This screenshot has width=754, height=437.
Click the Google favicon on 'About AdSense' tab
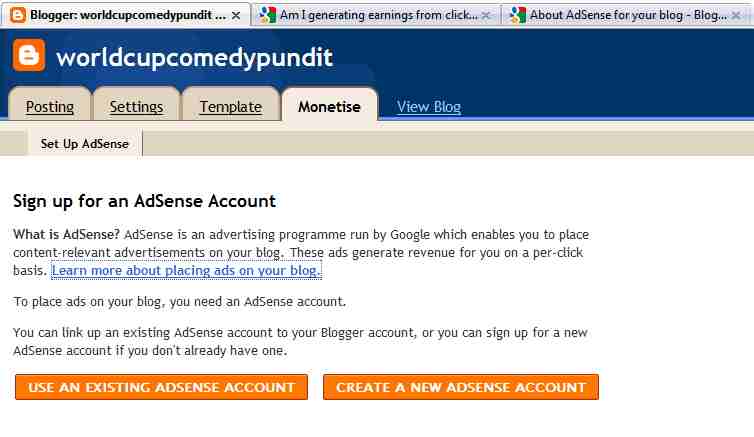(517, 15)
